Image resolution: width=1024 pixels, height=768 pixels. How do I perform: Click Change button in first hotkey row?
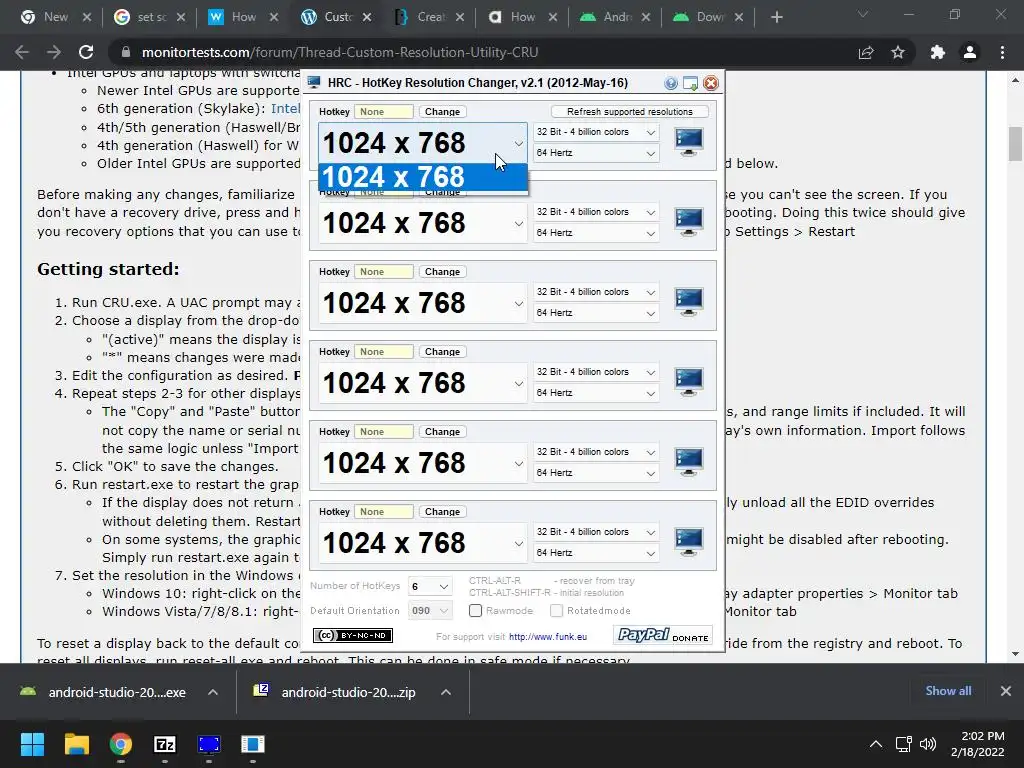click(x=442, y=112)
